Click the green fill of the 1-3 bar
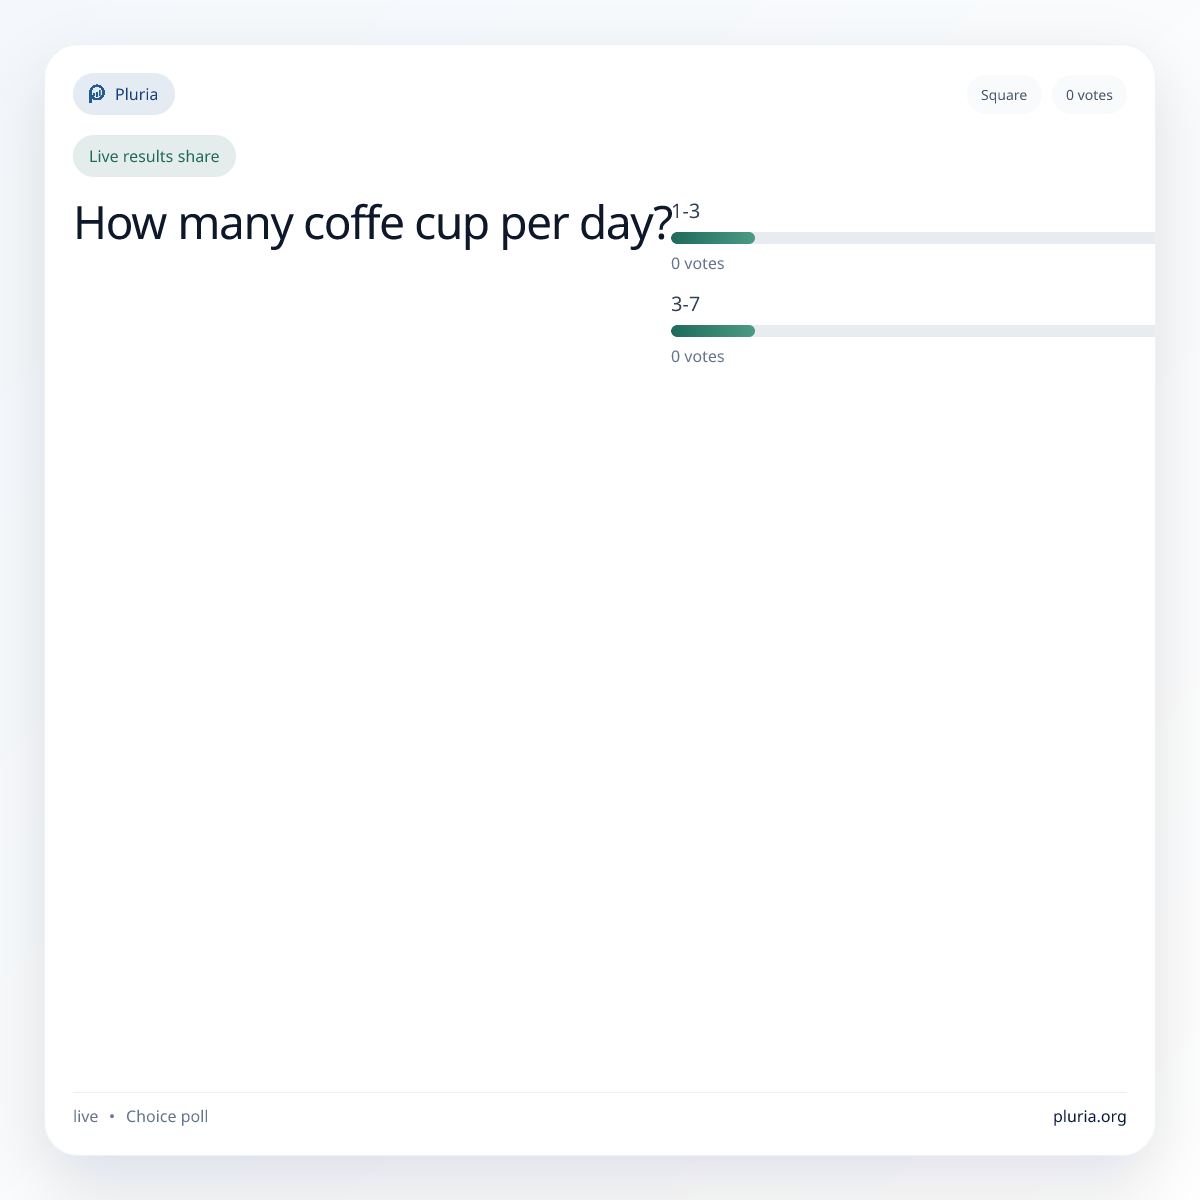Screen dimensions: 1200x1200 click(x=712, y=238)
